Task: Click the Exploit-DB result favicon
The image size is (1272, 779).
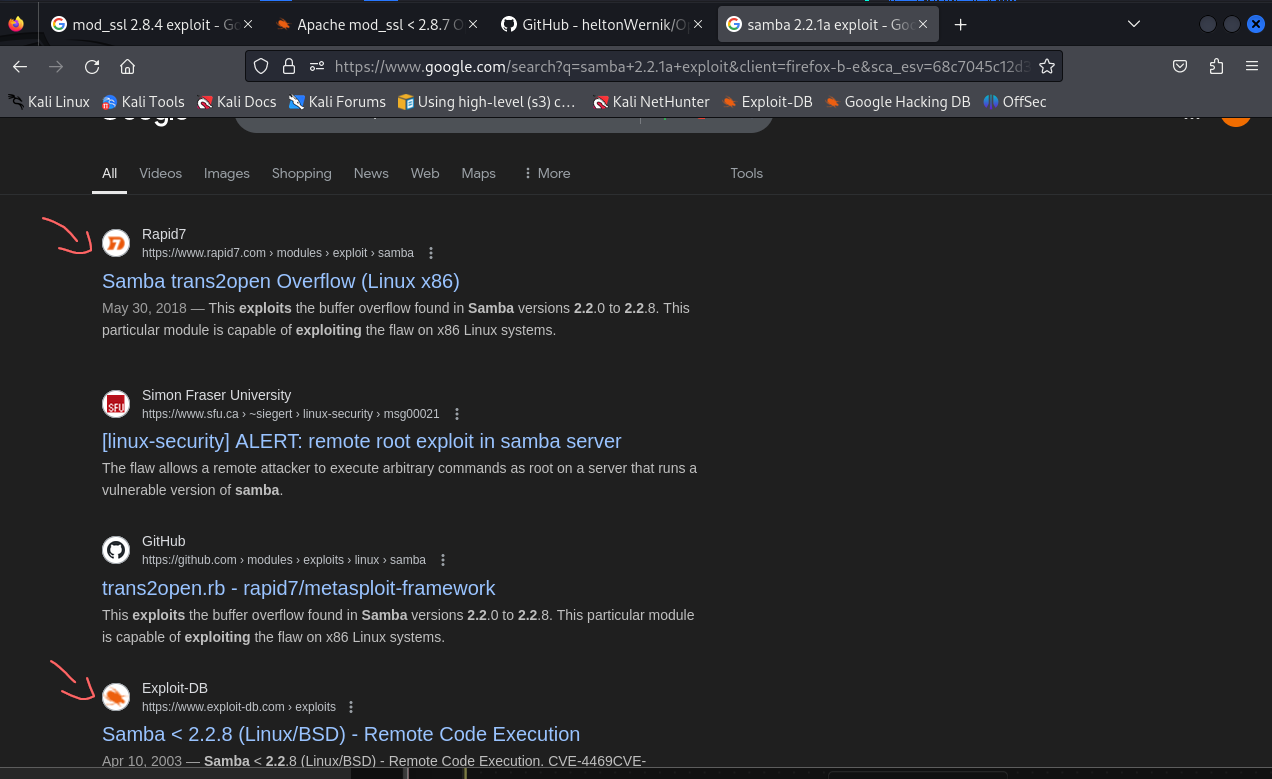Action: (116, 697)
